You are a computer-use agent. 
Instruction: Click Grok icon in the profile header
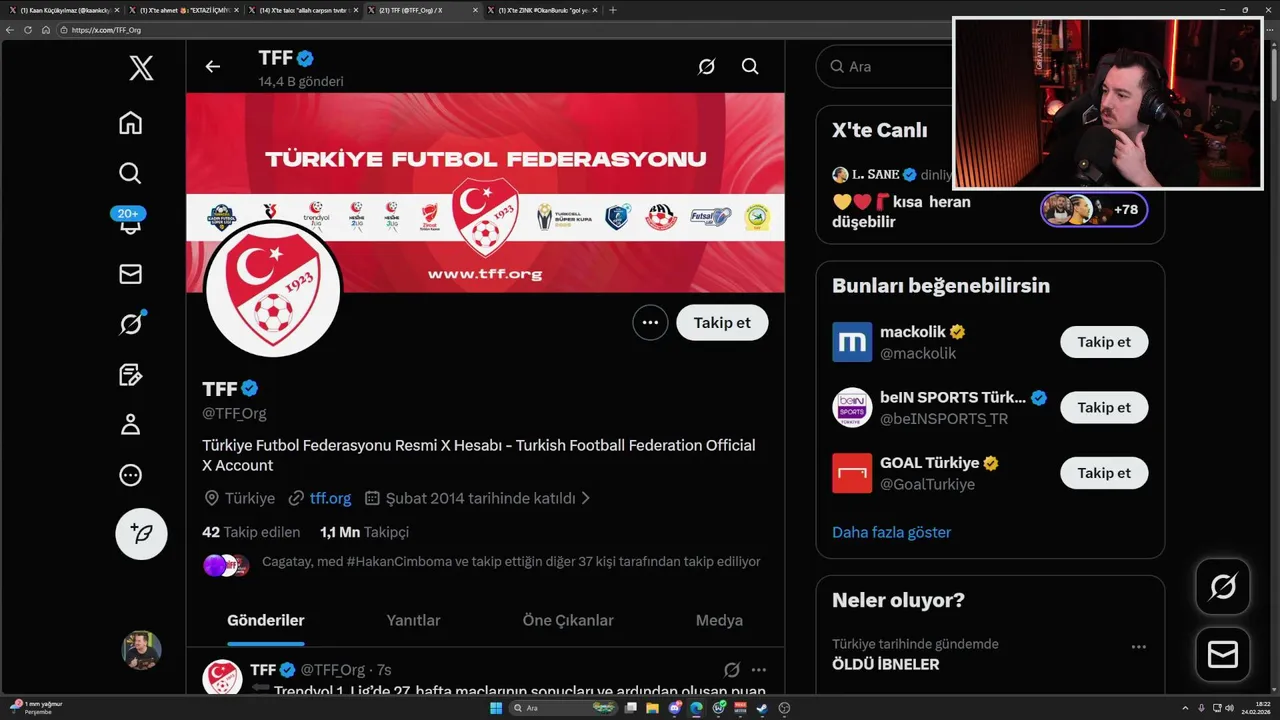(706, 67)
